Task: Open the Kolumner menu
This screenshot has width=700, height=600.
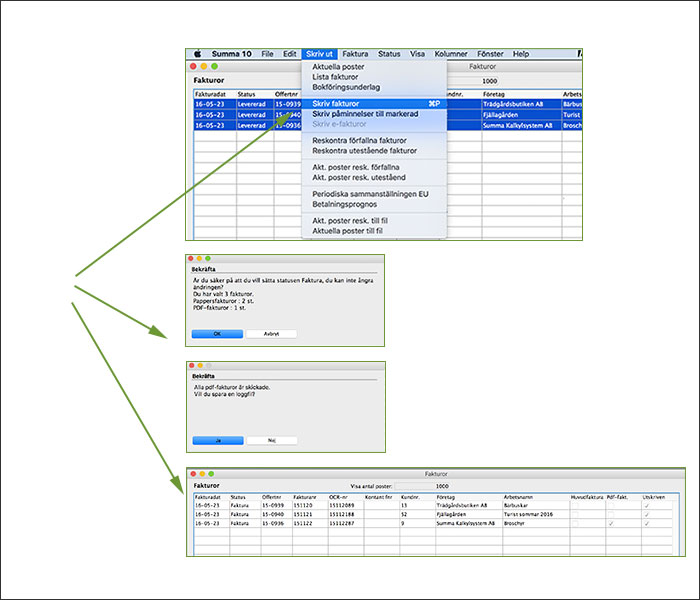Action: tap(451, 54)
